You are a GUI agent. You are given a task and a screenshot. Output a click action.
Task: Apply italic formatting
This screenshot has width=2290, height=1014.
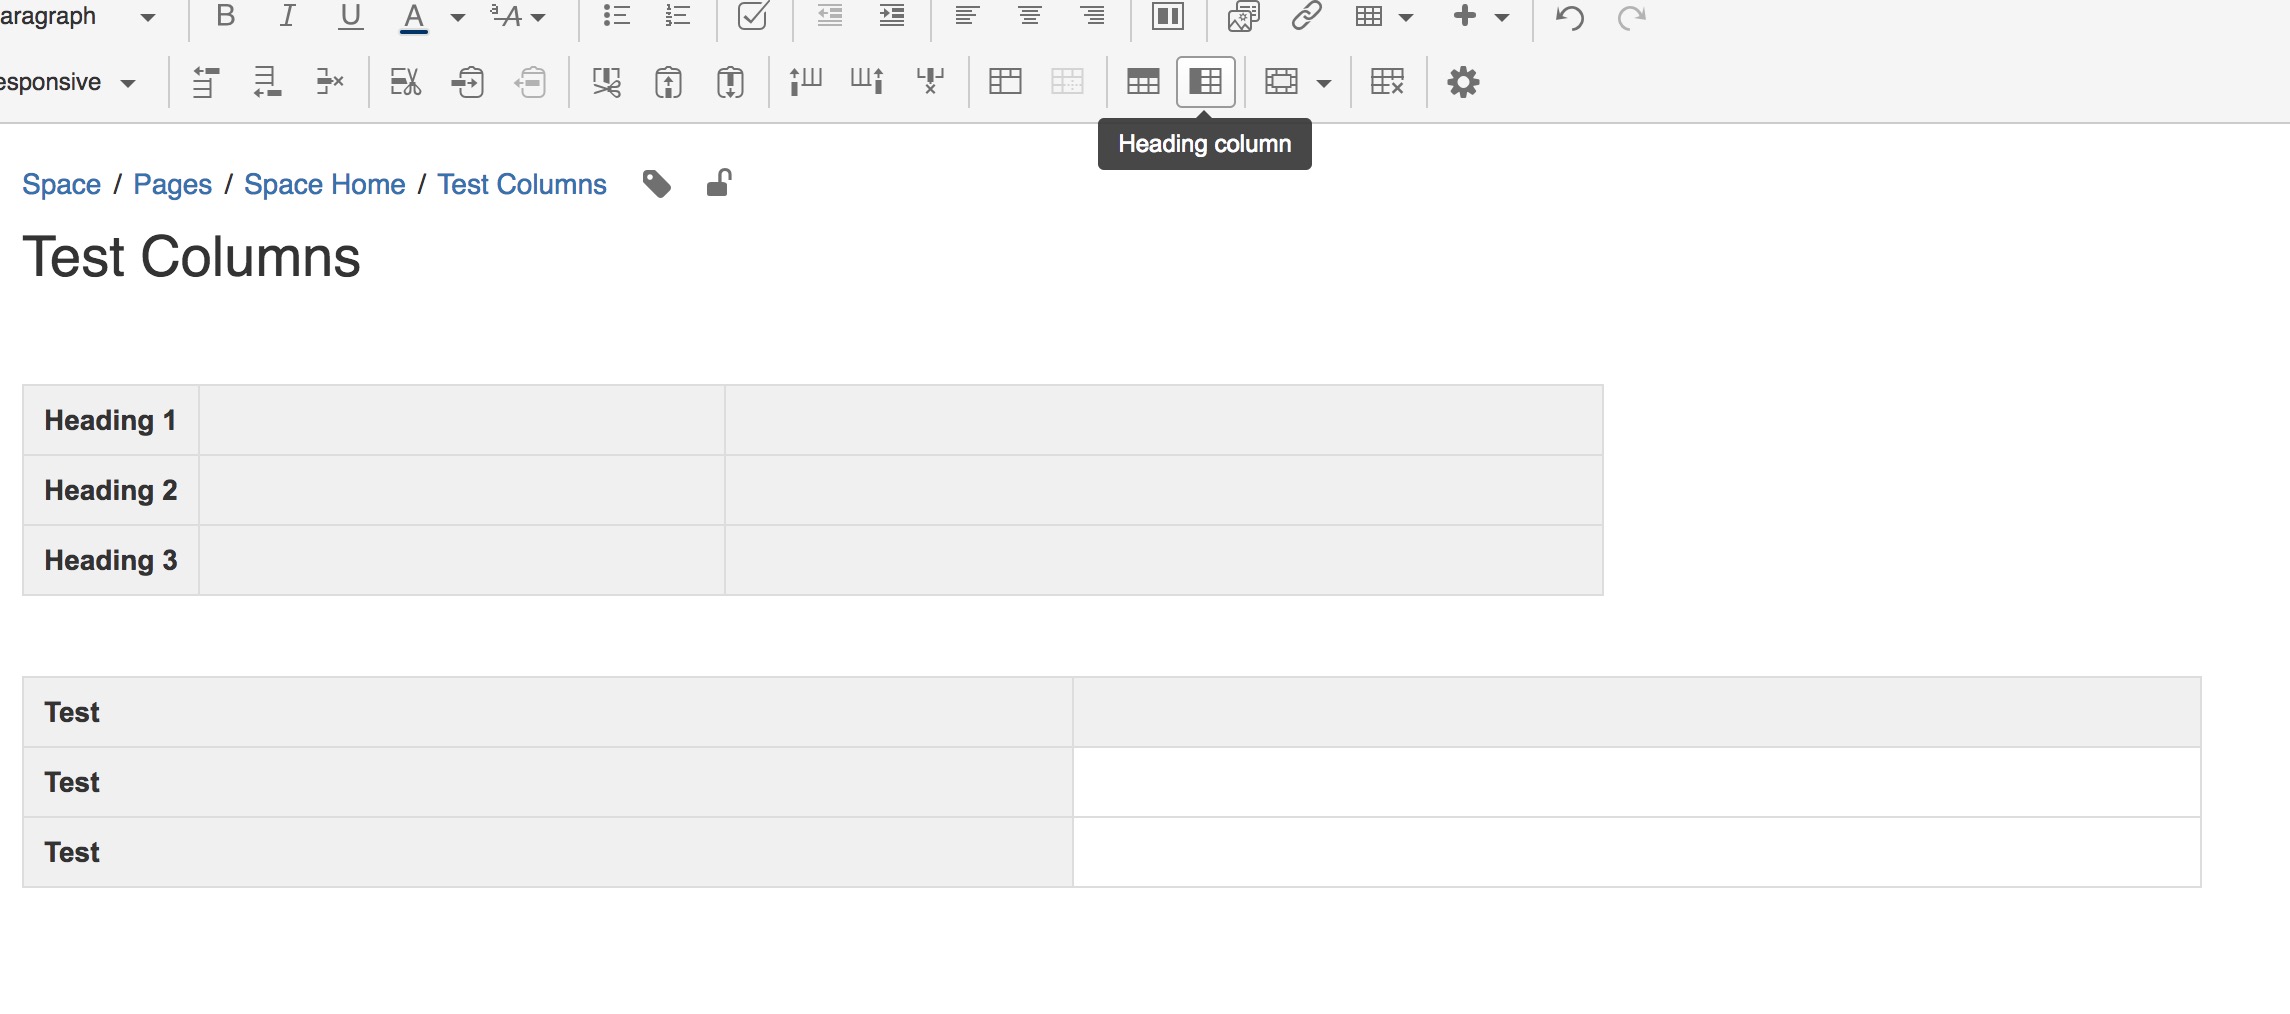click(287, 16)
